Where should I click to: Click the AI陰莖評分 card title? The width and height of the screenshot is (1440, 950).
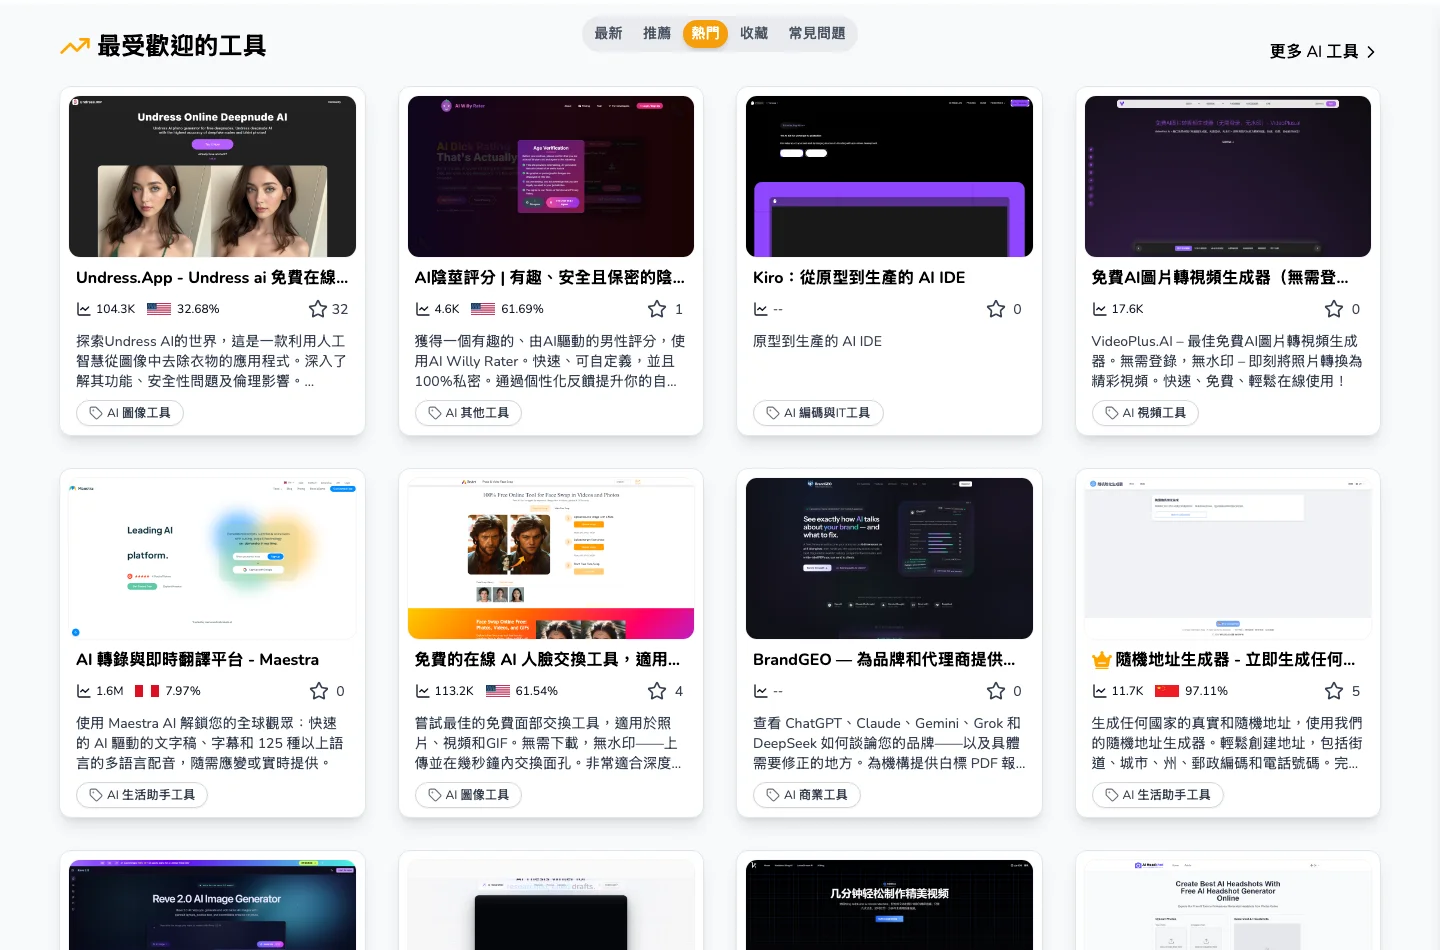[x=550, y=278]
